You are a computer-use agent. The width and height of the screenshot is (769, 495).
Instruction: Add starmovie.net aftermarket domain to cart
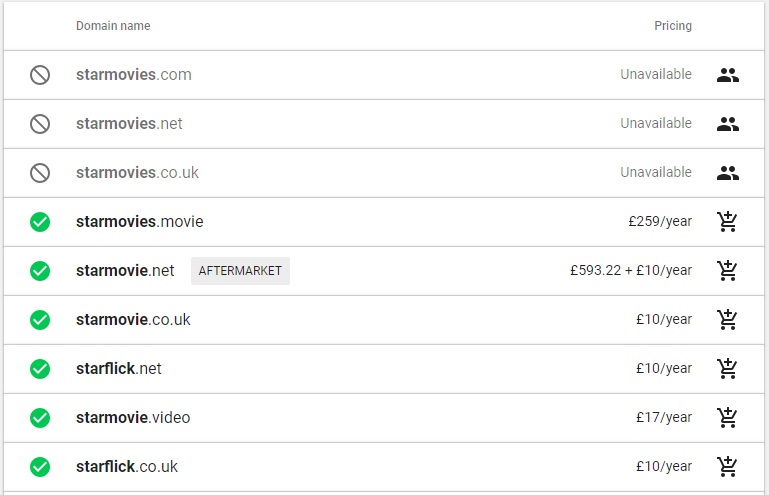point(727,271)
